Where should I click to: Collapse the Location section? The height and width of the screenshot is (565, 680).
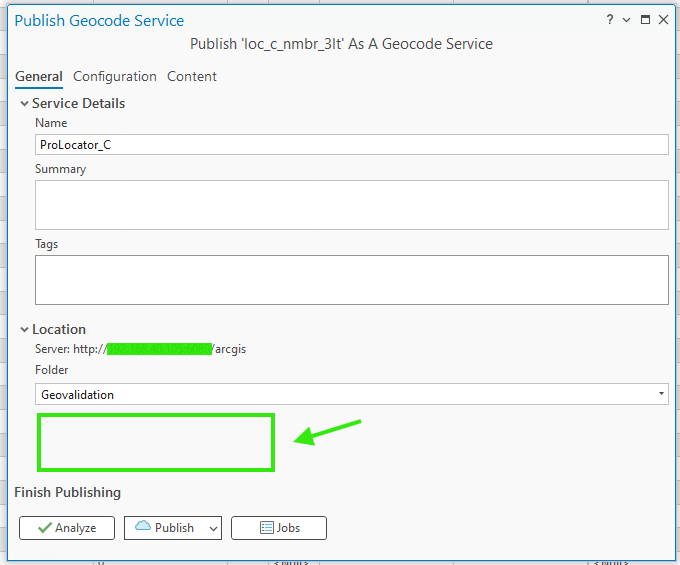tap(25, 330)
